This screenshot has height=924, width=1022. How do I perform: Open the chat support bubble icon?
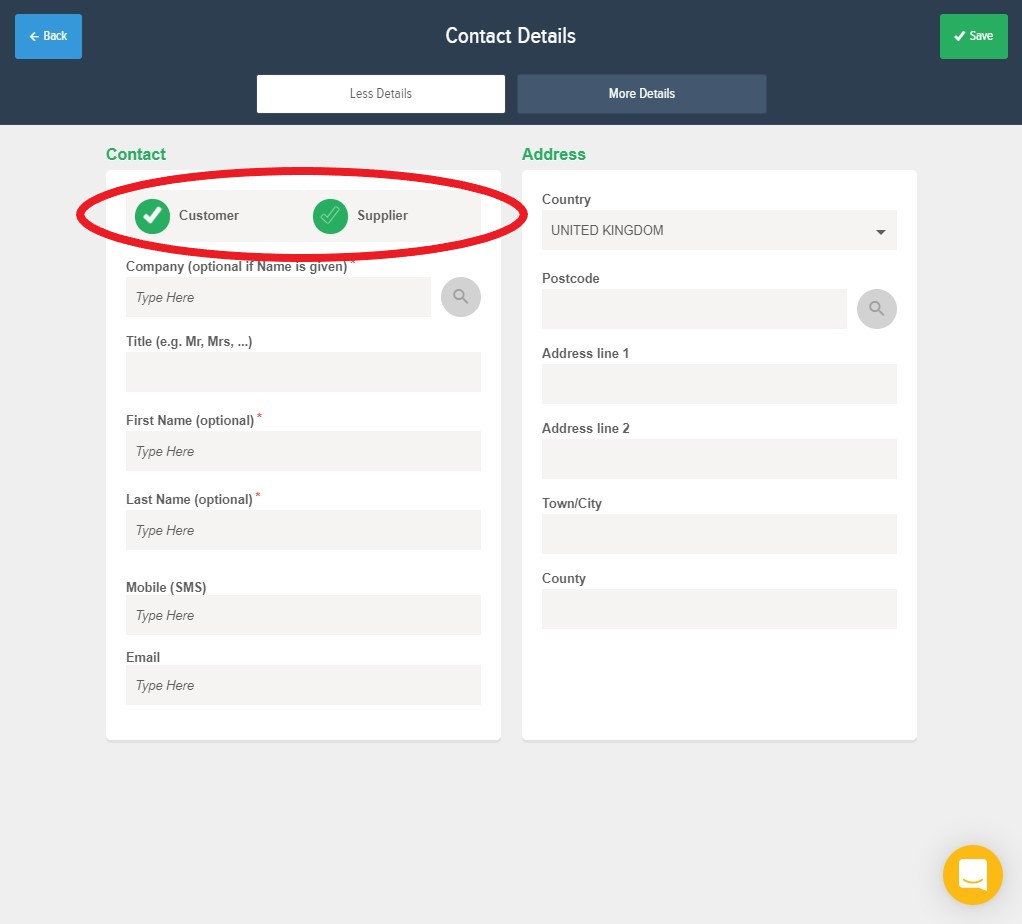pyautogui.click(x=972, y=874)
